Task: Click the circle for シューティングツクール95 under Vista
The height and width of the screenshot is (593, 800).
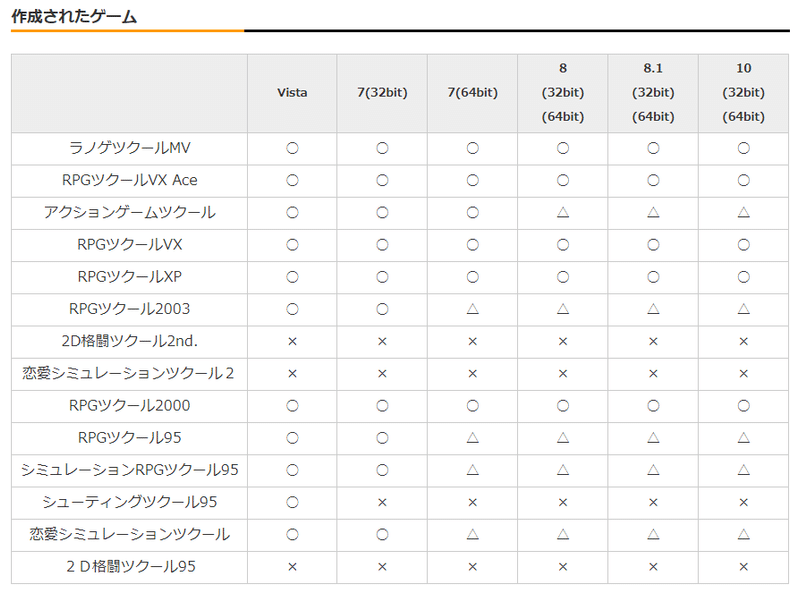Action: (292, 502)
